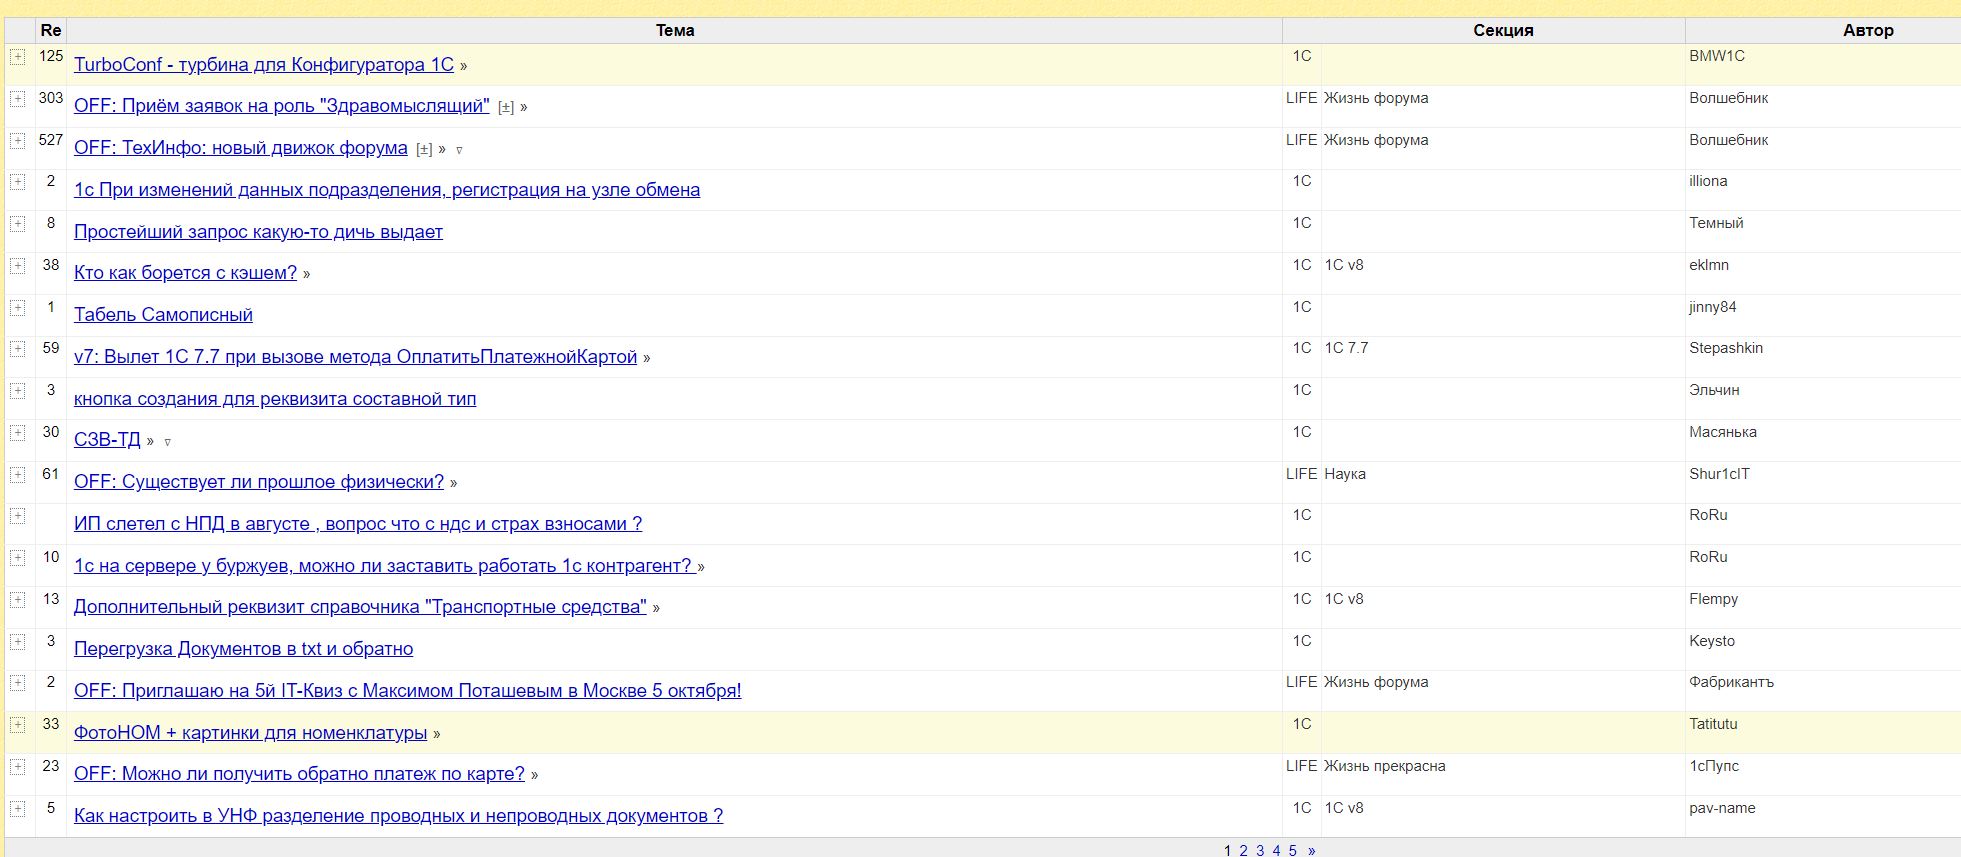Expand the СЗВ-ТД row plus box

17,433
